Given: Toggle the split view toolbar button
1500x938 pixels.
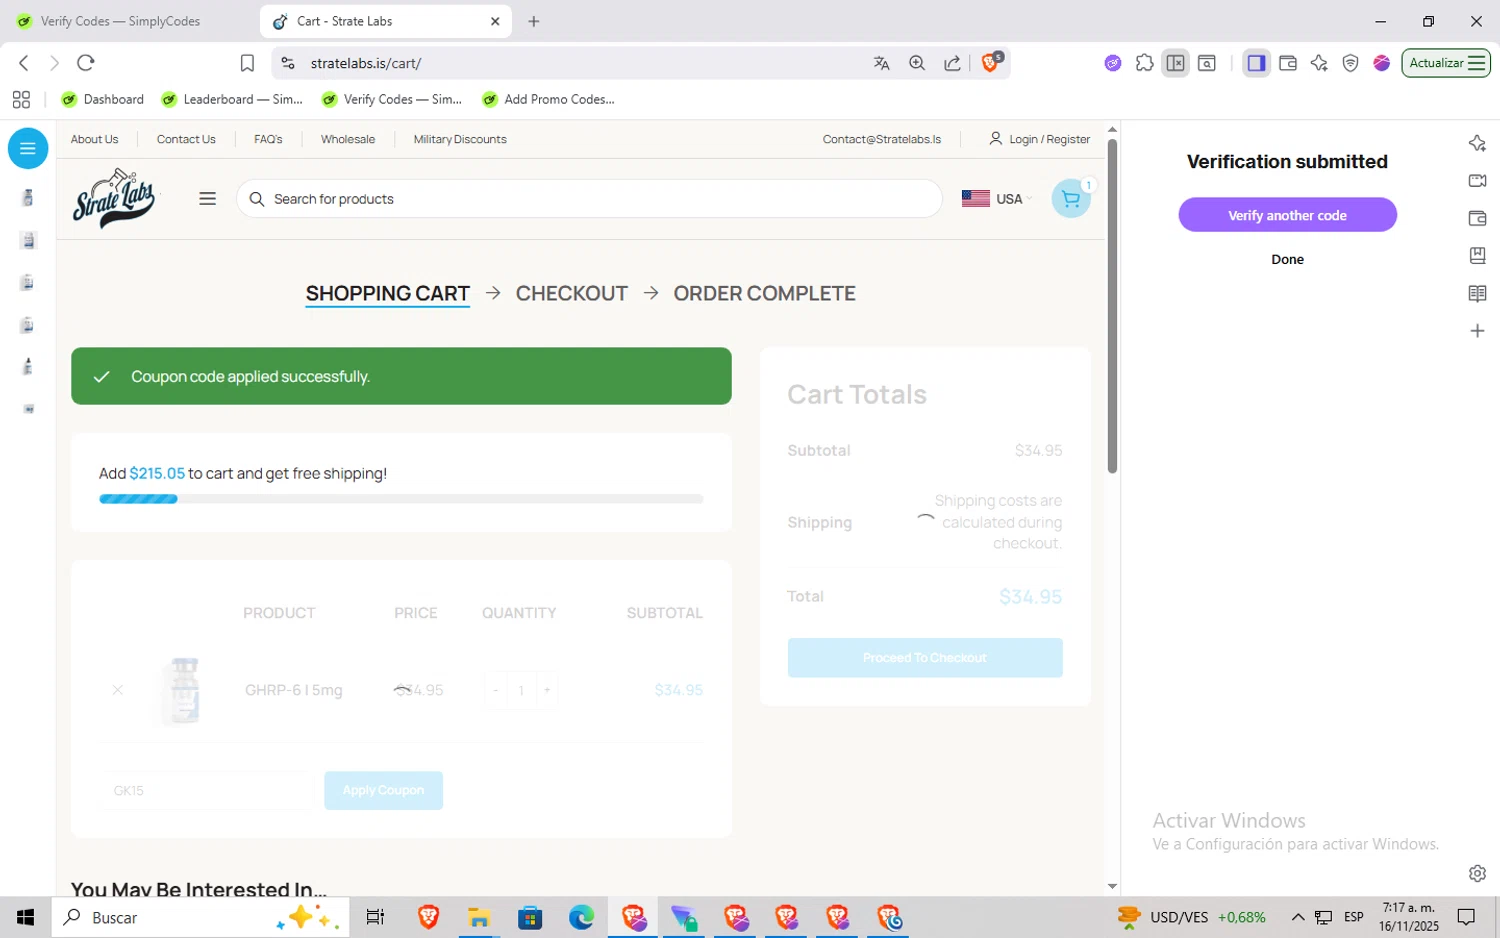Looking at the screenshot, I should (x=1176, y=63).
